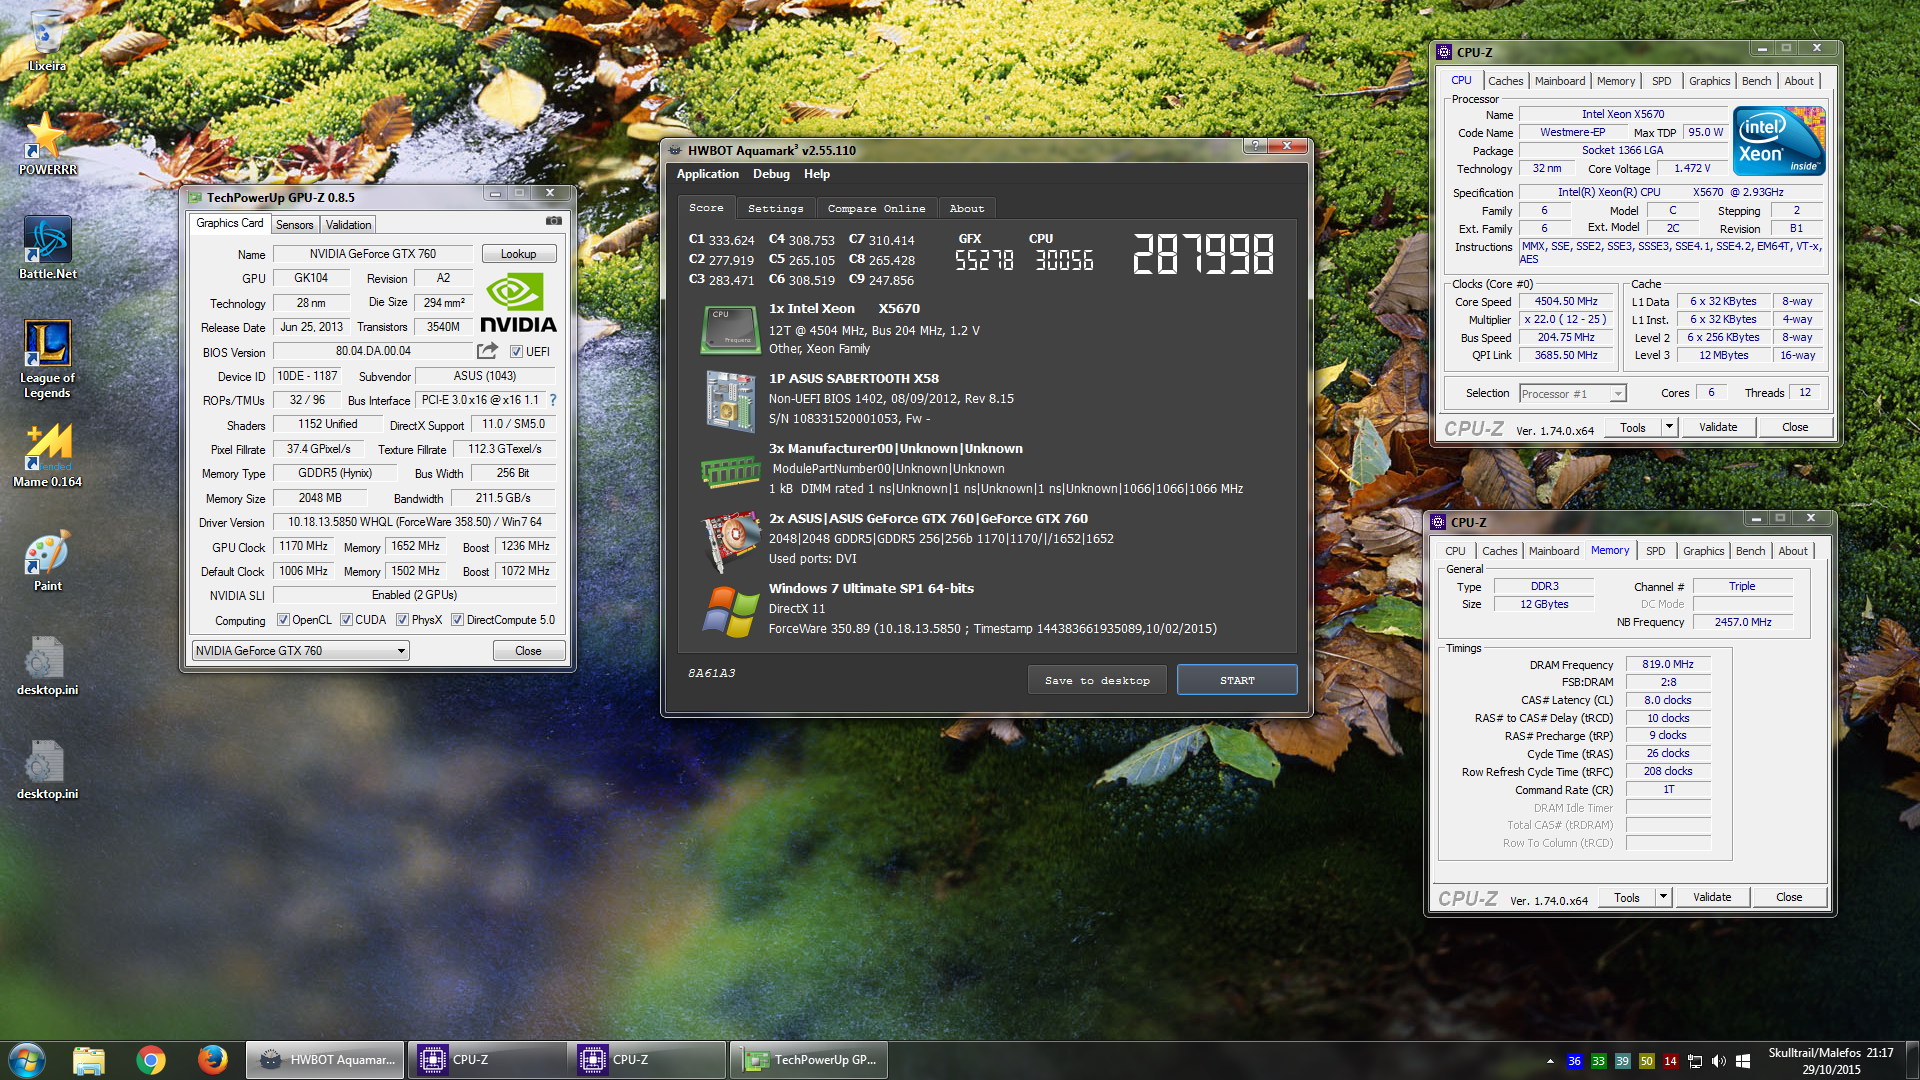This screenshot has width=1920, height=1080.
Task: Click the Intel Xeon logo in CPU-Z
Action: pyautogui.click(x=1779, y=141)
